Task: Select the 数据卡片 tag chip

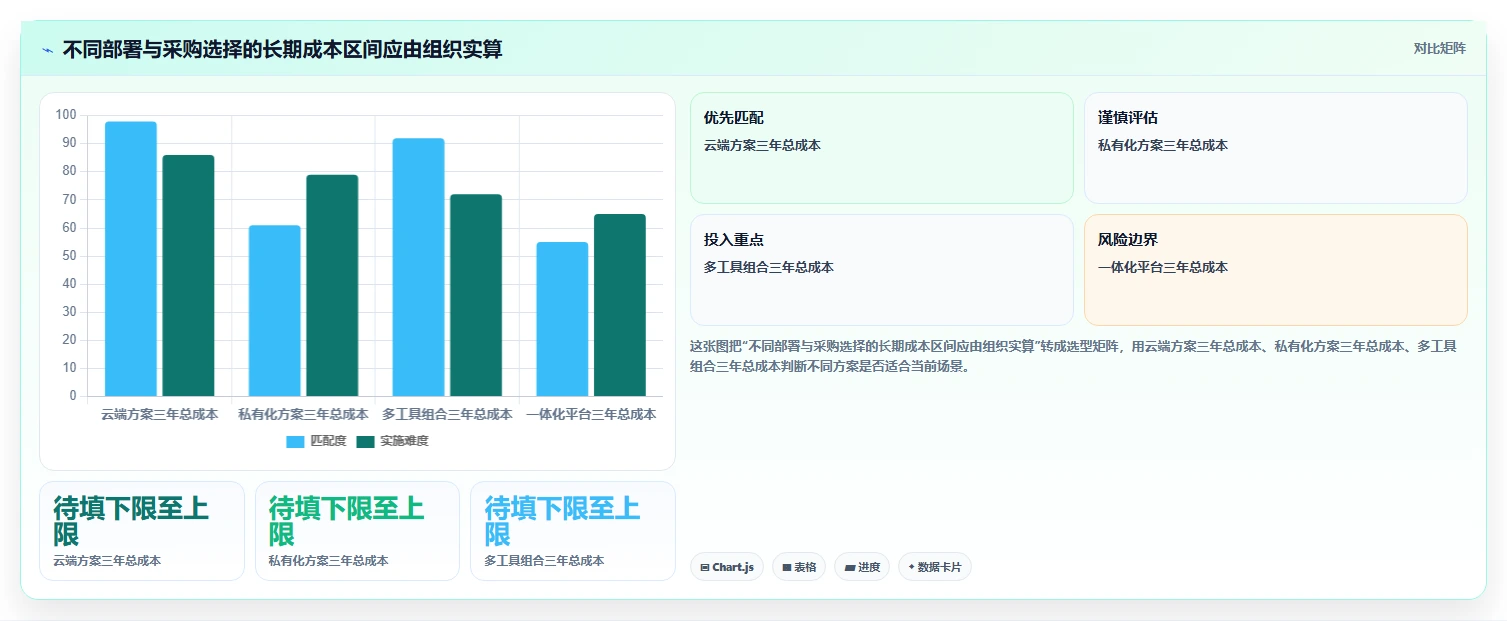Action: [935, 567]
